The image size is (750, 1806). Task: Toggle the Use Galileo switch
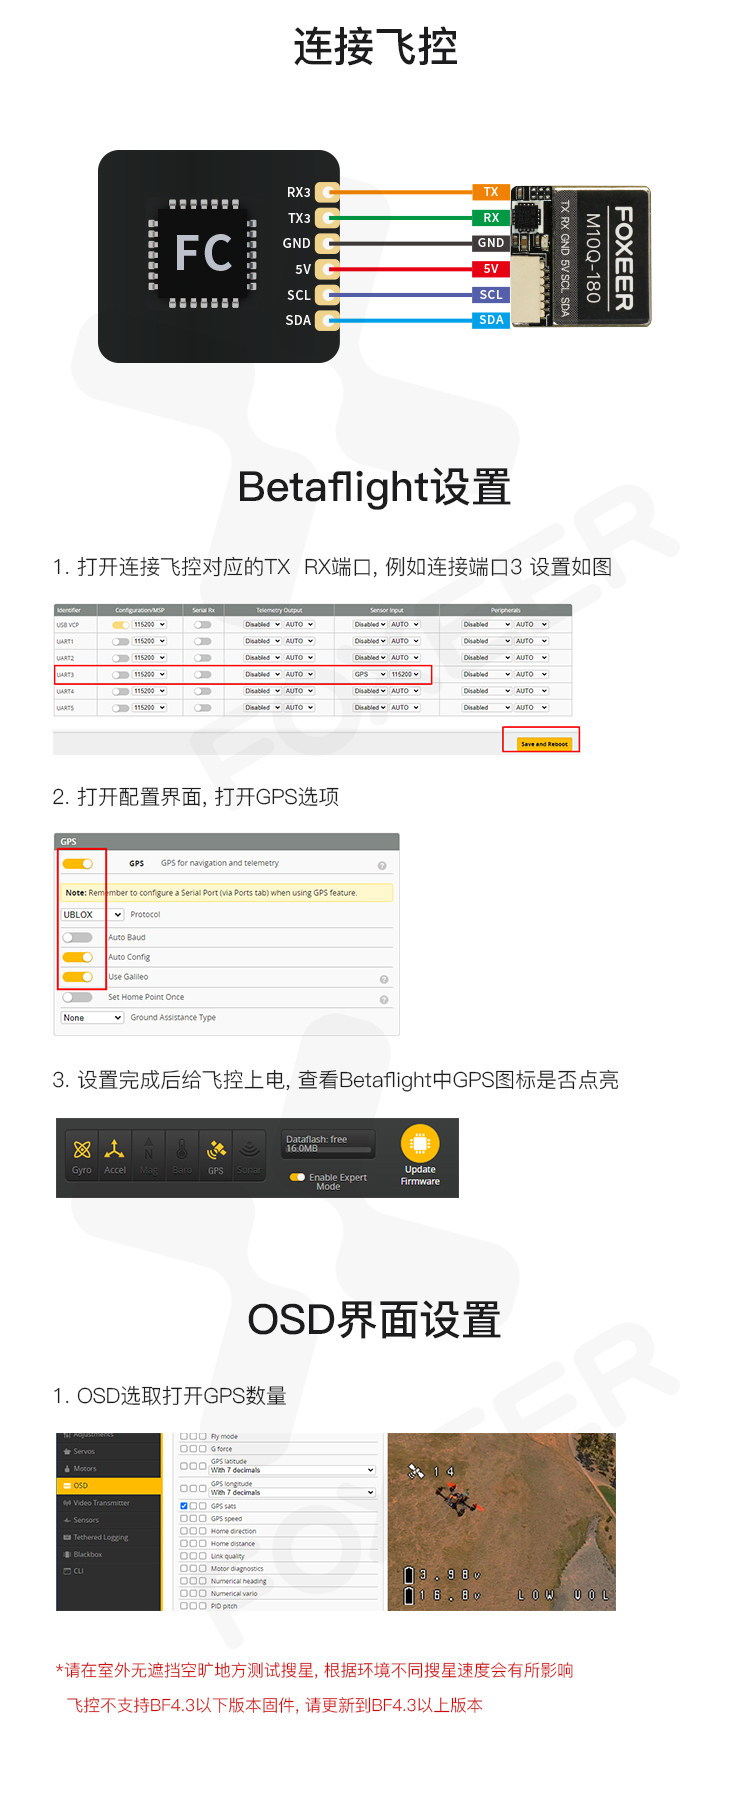pyautogui.click(x=77, y=977)
